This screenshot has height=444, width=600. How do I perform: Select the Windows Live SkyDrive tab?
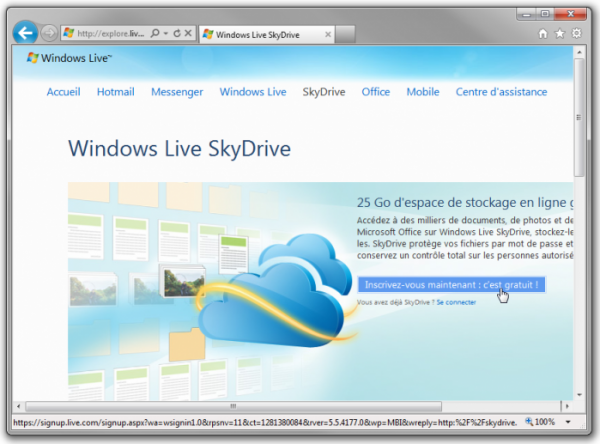click(x=266, y=34)
